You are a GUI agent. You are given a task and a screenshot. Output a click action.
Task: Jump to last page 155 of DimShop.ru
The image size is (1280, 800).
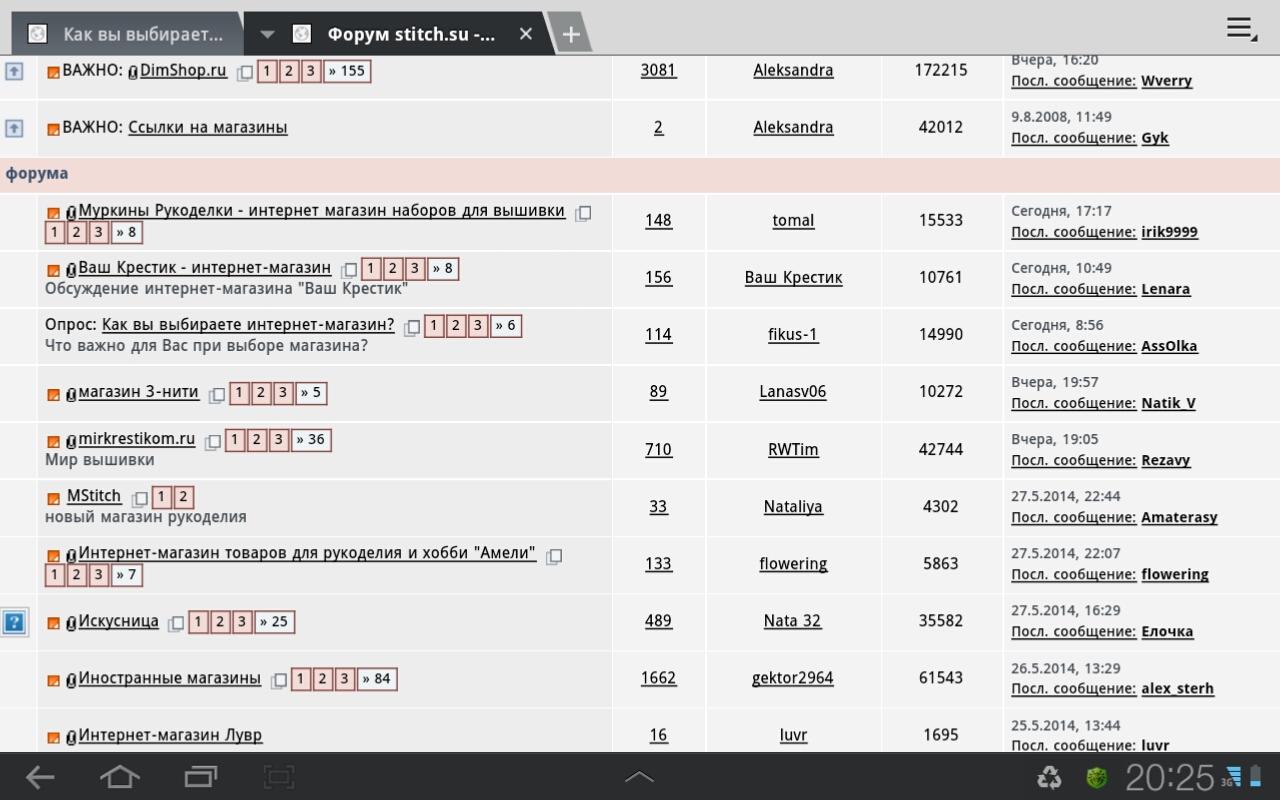click(x=346, y=71)
